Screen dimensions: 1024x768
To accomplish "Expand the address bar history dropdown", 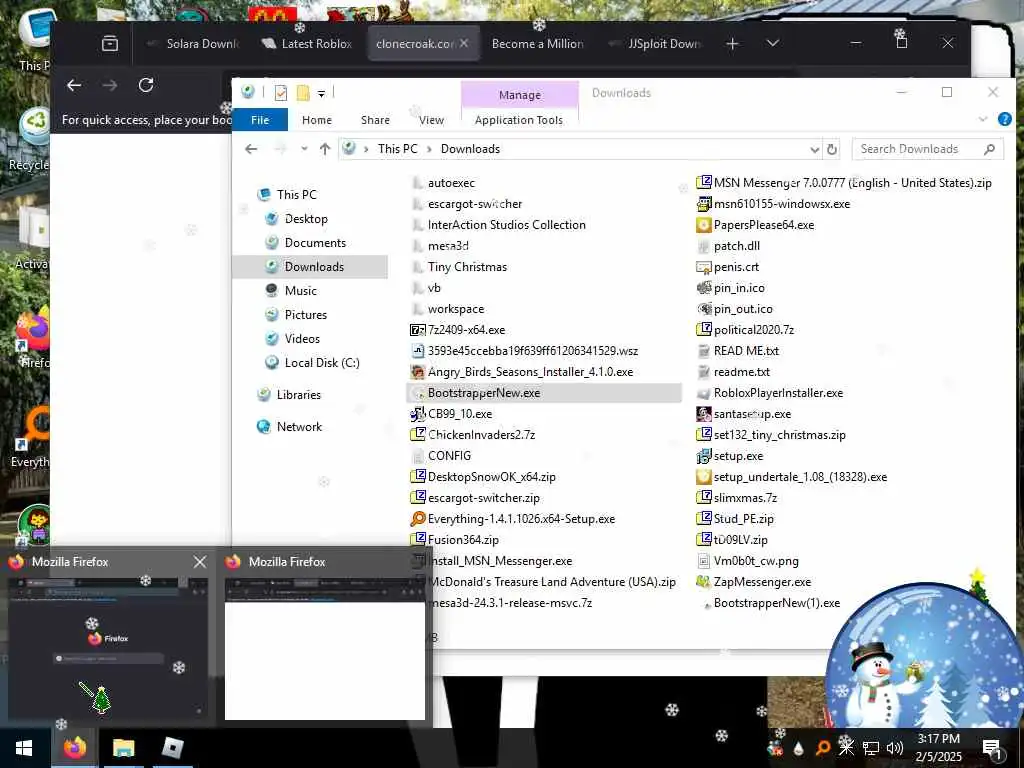I will (814, 150).
